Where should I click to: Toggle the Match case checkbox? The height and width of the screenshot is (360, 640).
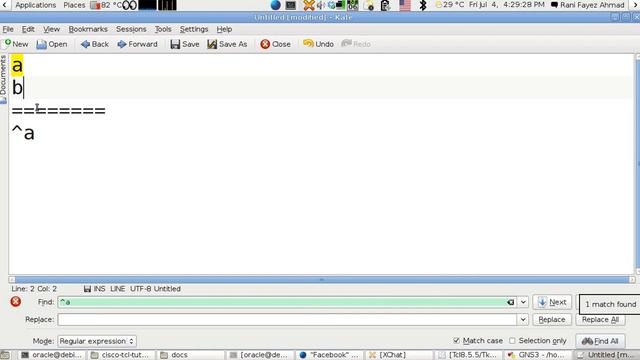(456, 340)
